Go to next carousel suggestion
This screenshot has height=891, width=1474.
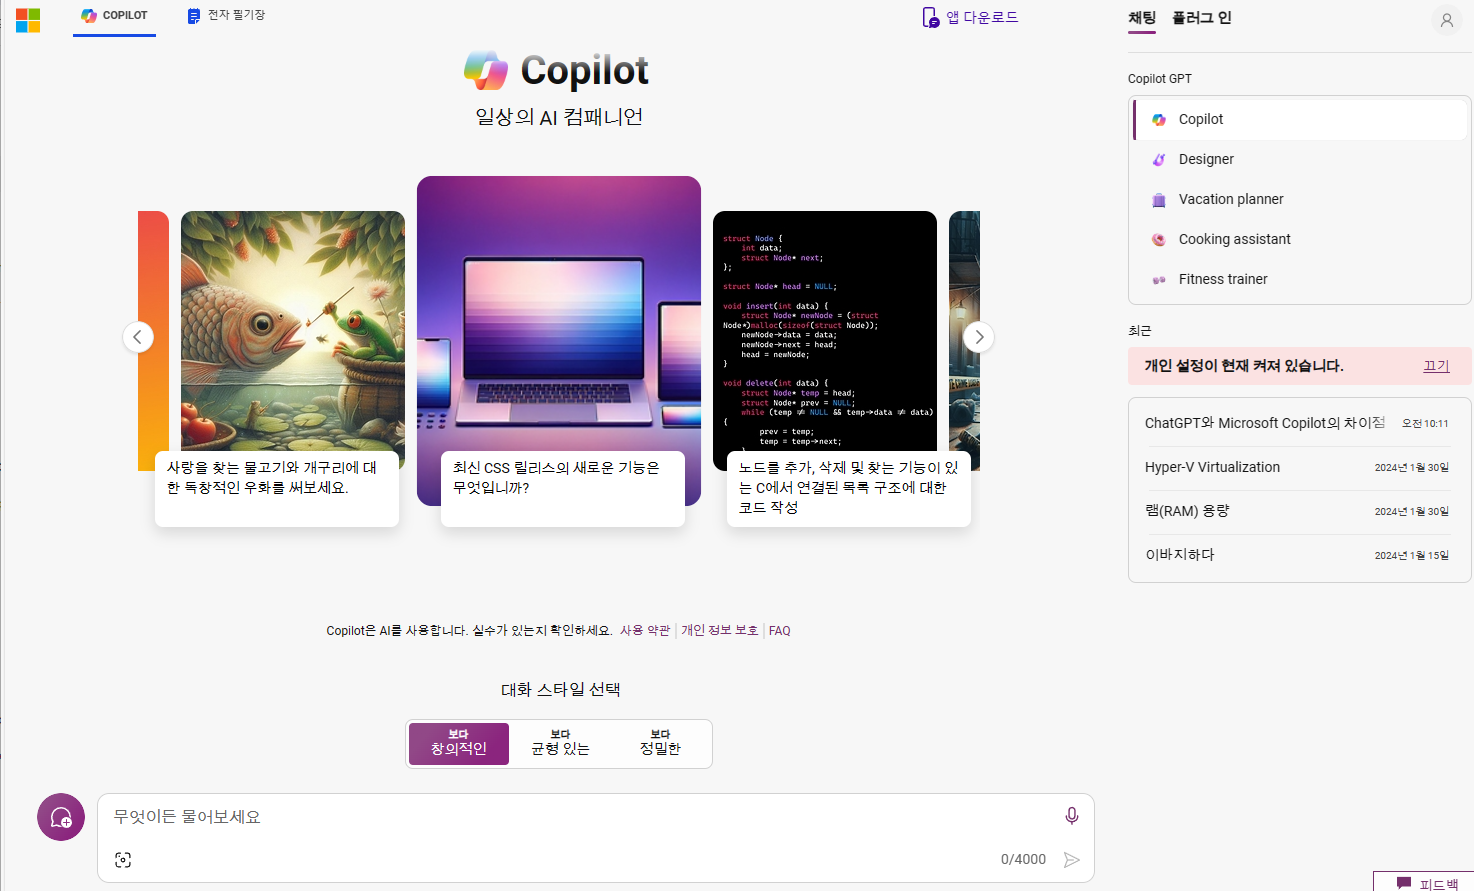pos(979,337)
